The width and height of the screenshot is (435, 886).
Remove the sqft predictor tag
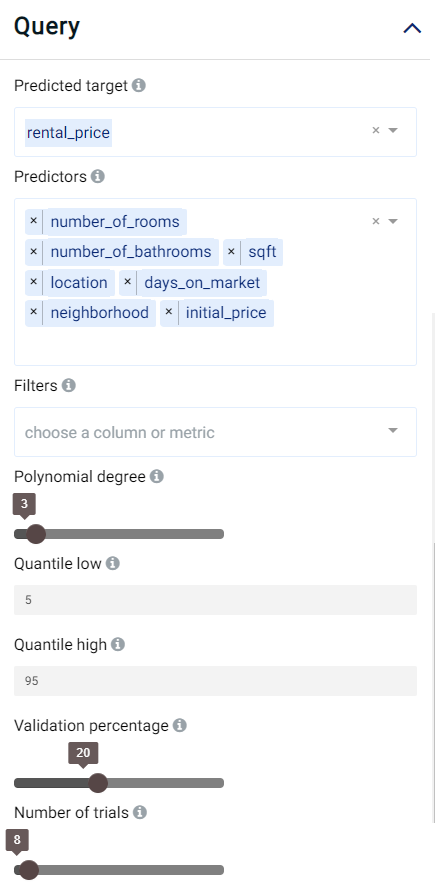(231, 251)
